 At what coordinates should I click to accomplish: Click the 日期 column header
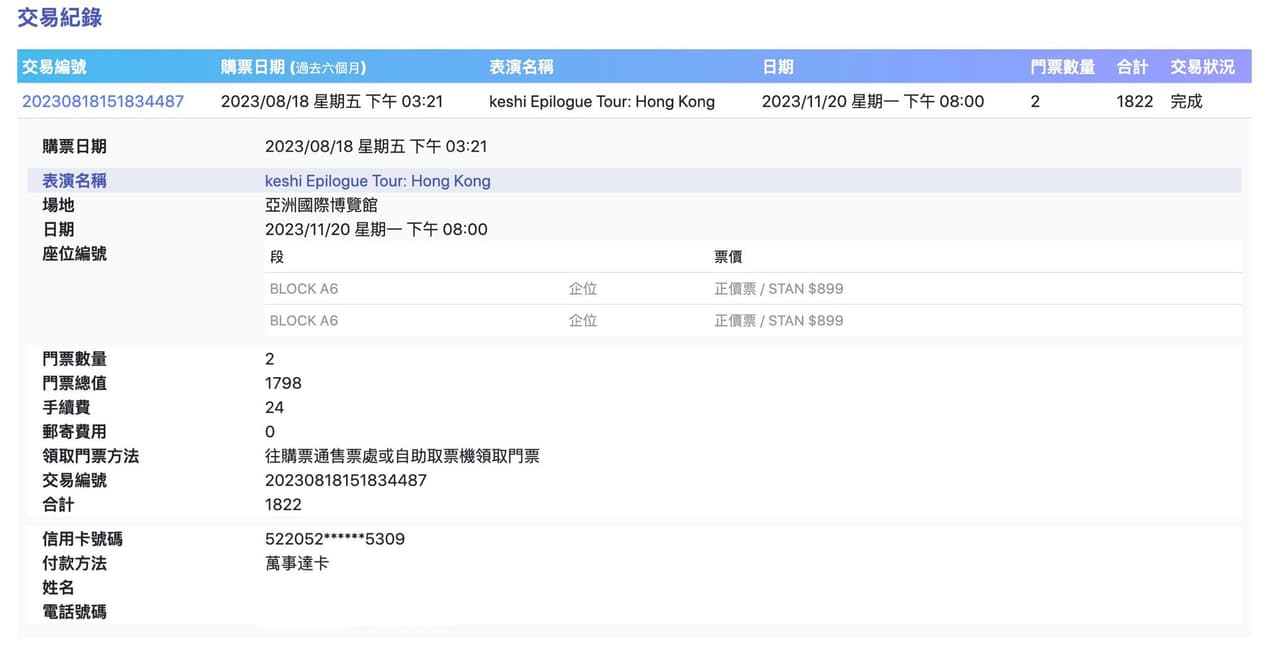pyautogui.click(x=777, y=66)
